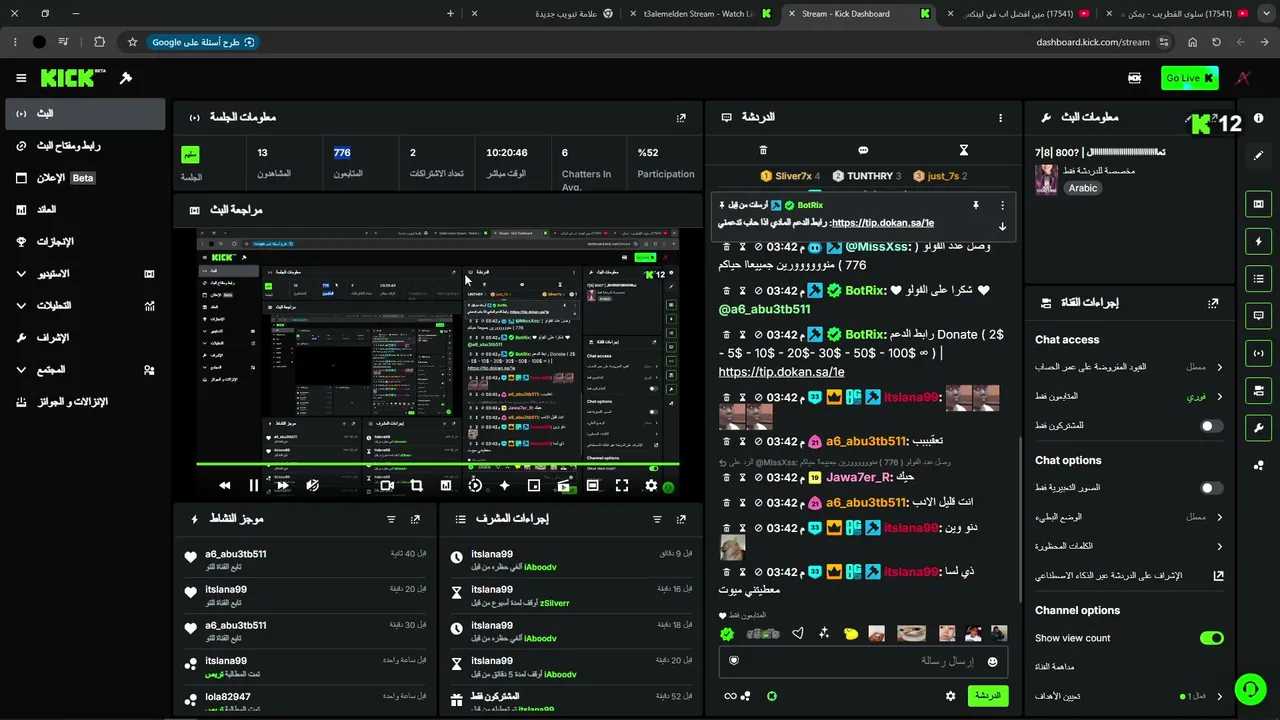Click the trash icon in chat toolbar
Viewport: 1280px width, 720px height.
[763, 150]
